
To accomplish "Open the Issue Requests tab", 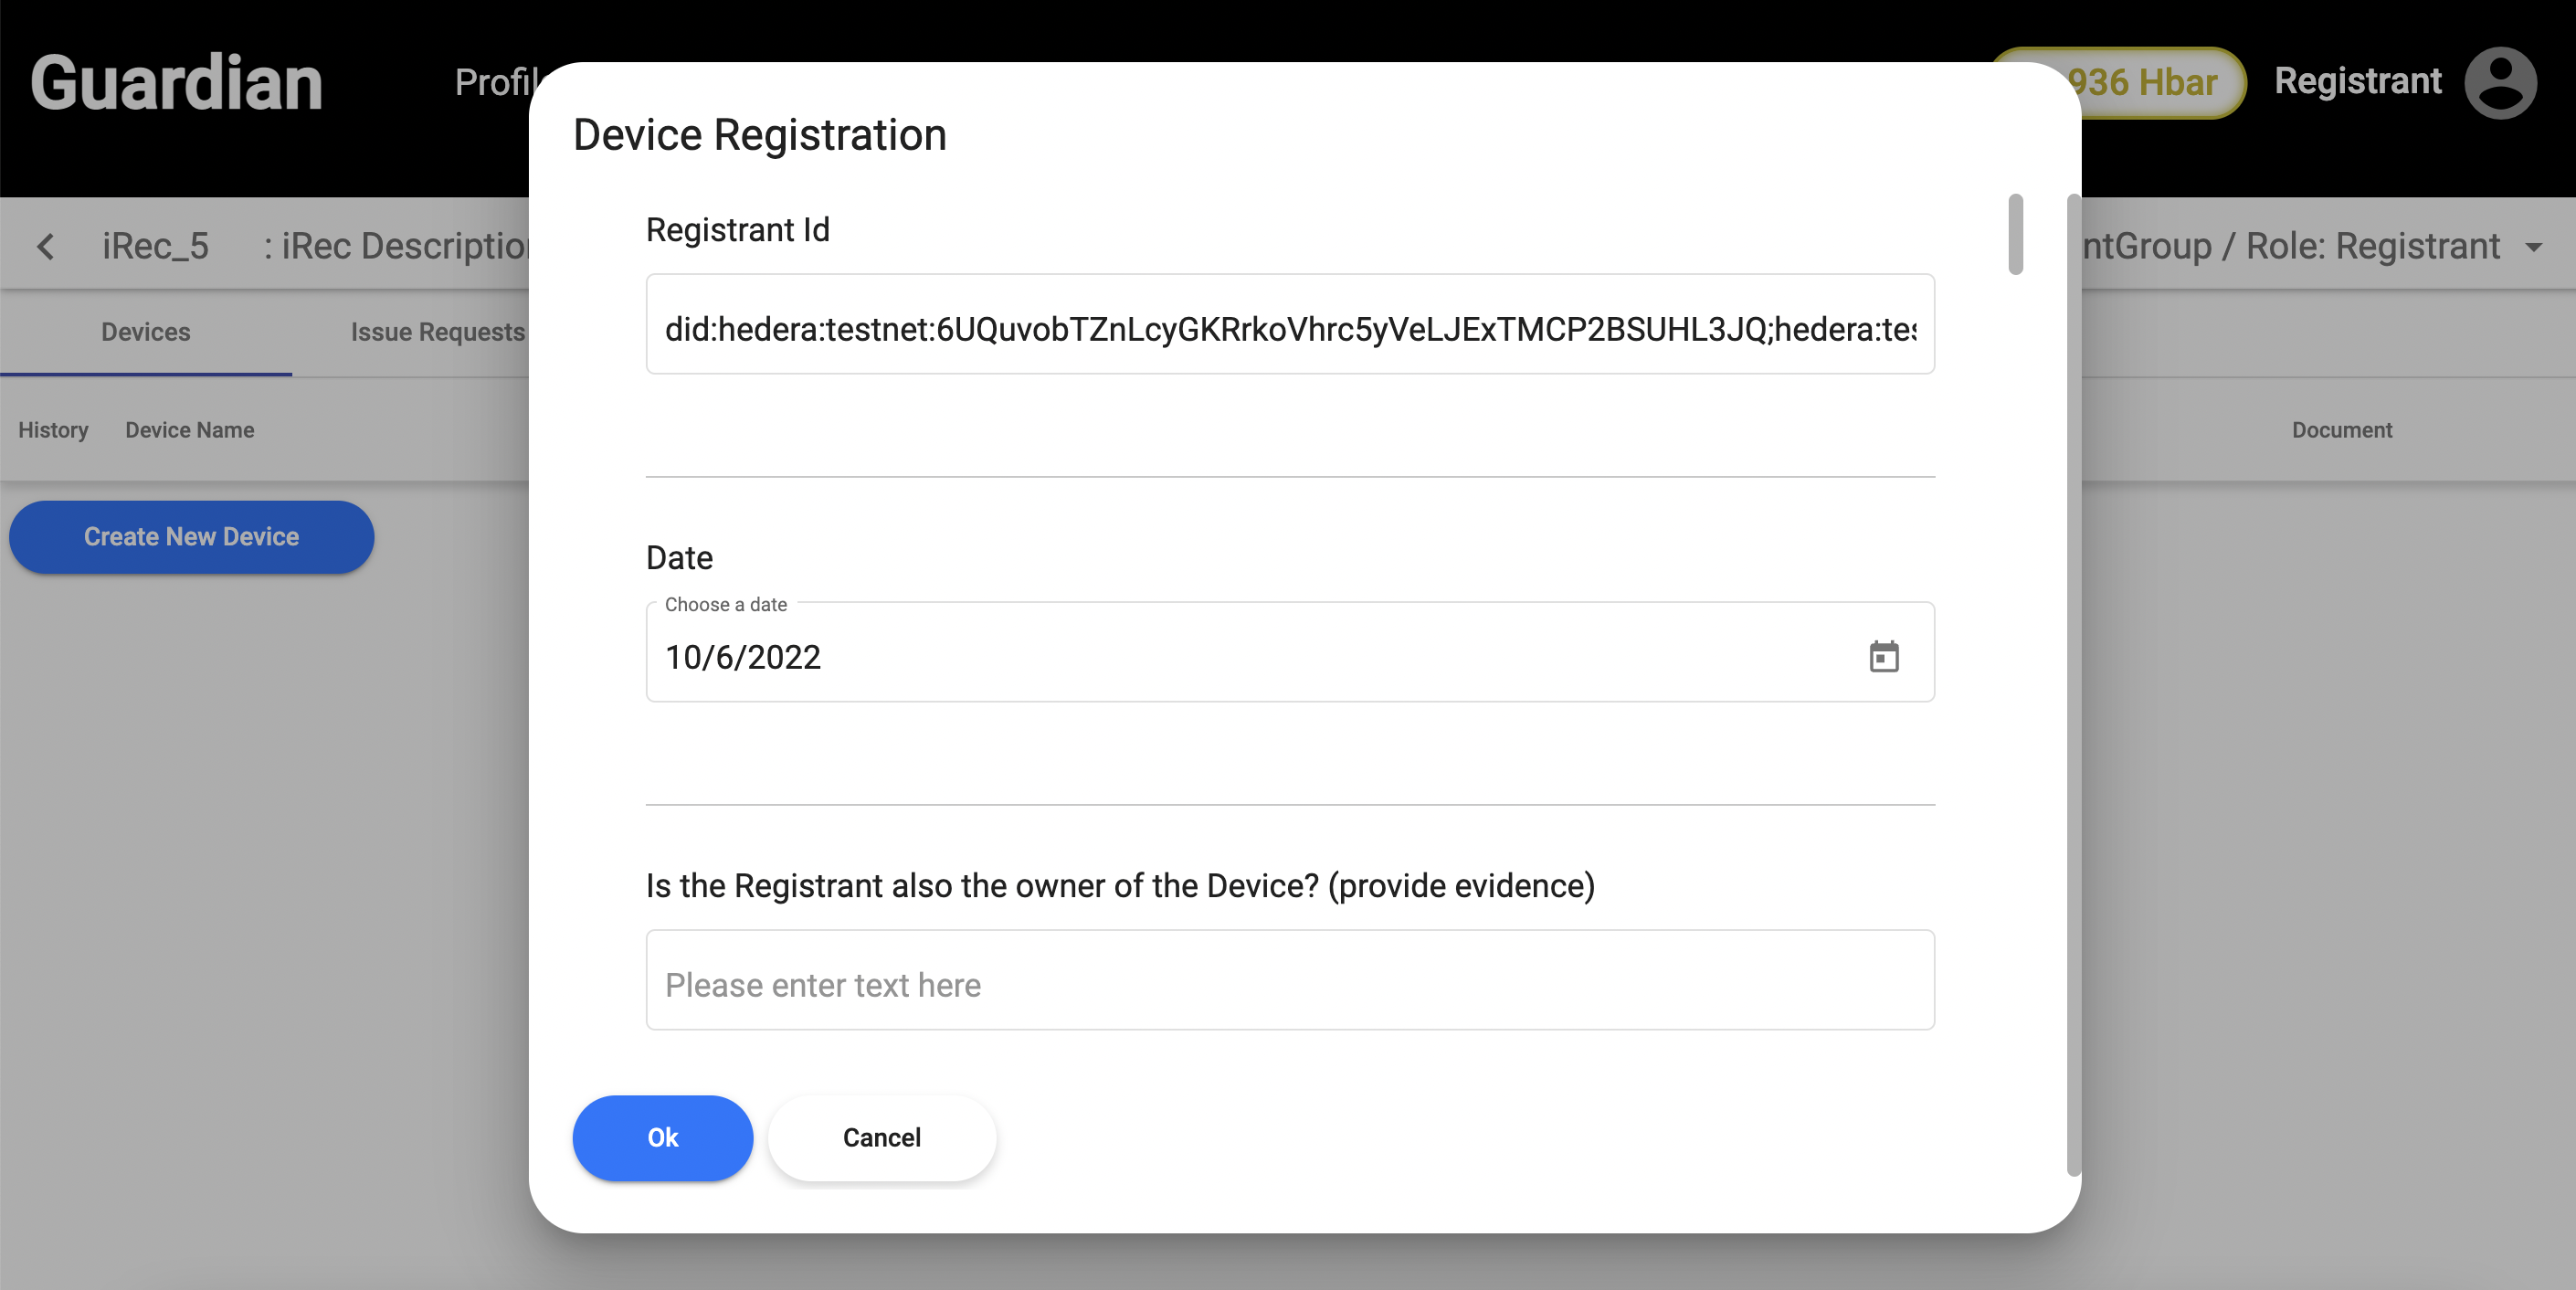I will coord(437,332).
